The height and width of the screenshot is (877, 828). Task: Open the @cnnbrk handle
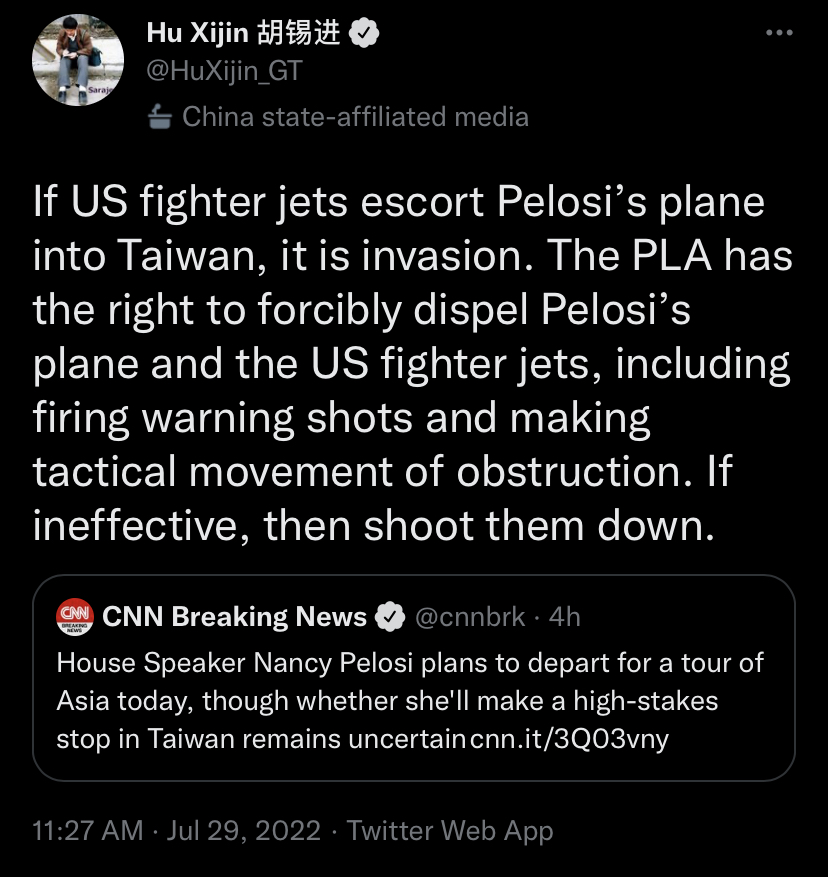pos(470,617)
